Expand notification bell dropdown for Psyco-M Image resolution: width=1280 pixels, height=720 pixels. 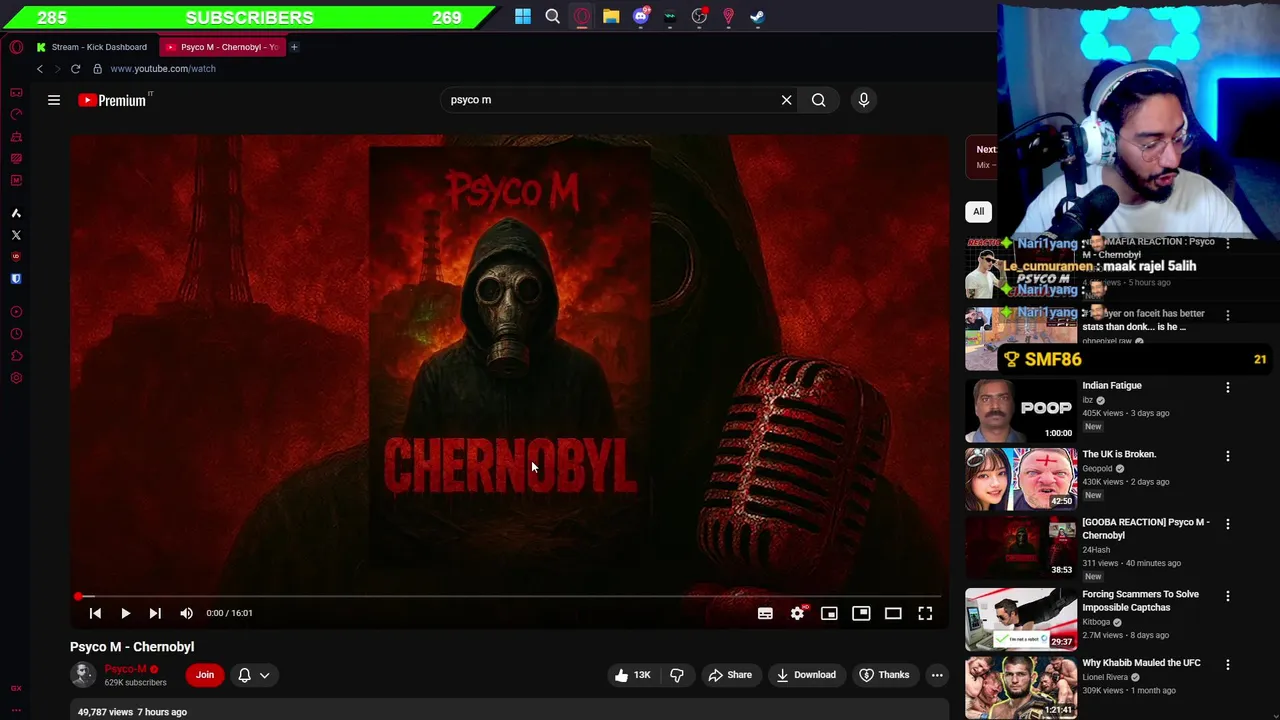(254, 675)
